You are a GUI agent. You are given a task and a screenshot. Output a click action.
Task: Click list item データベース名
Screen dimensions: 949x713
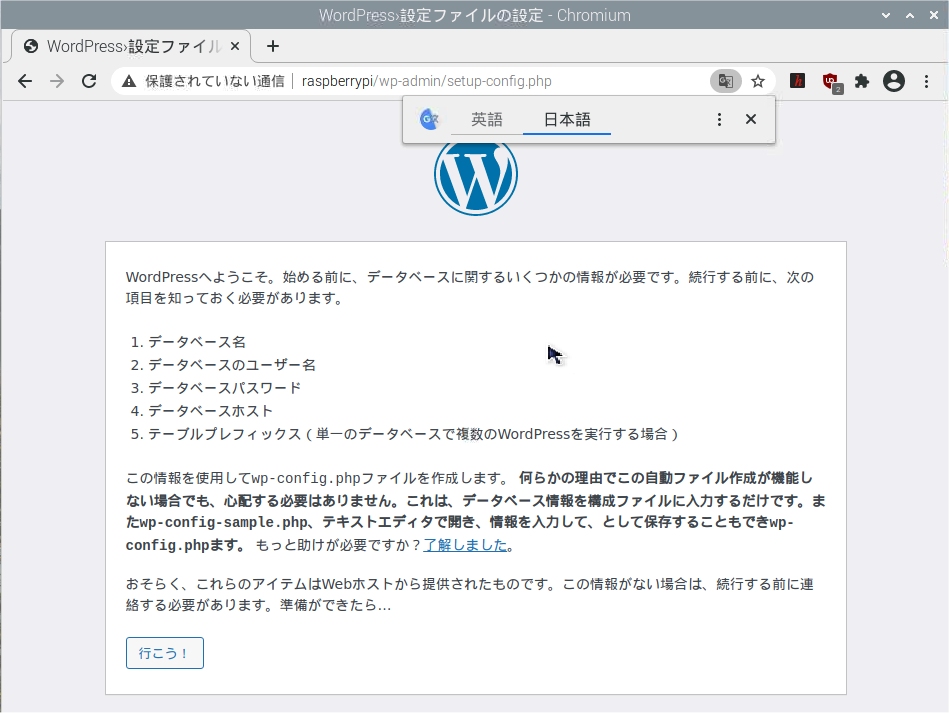pos(197,342)
